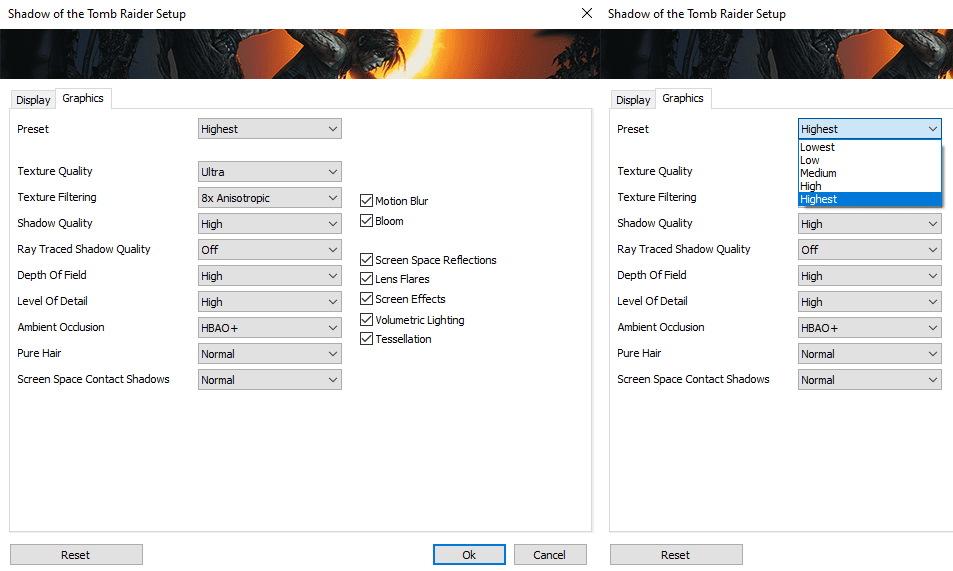
Task: Toggle the Bloom checkbox
Action: 366,220
